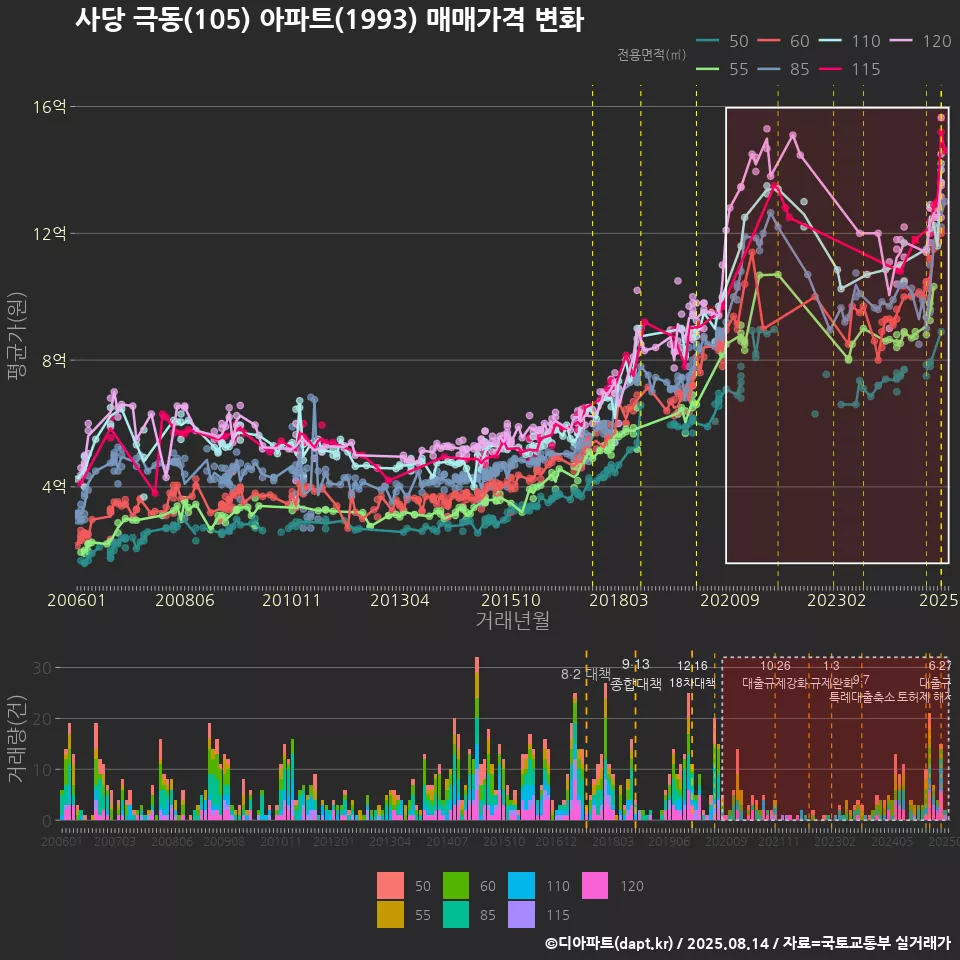Click the mustard 55 volume legend swatch

(x=390, y=914)
